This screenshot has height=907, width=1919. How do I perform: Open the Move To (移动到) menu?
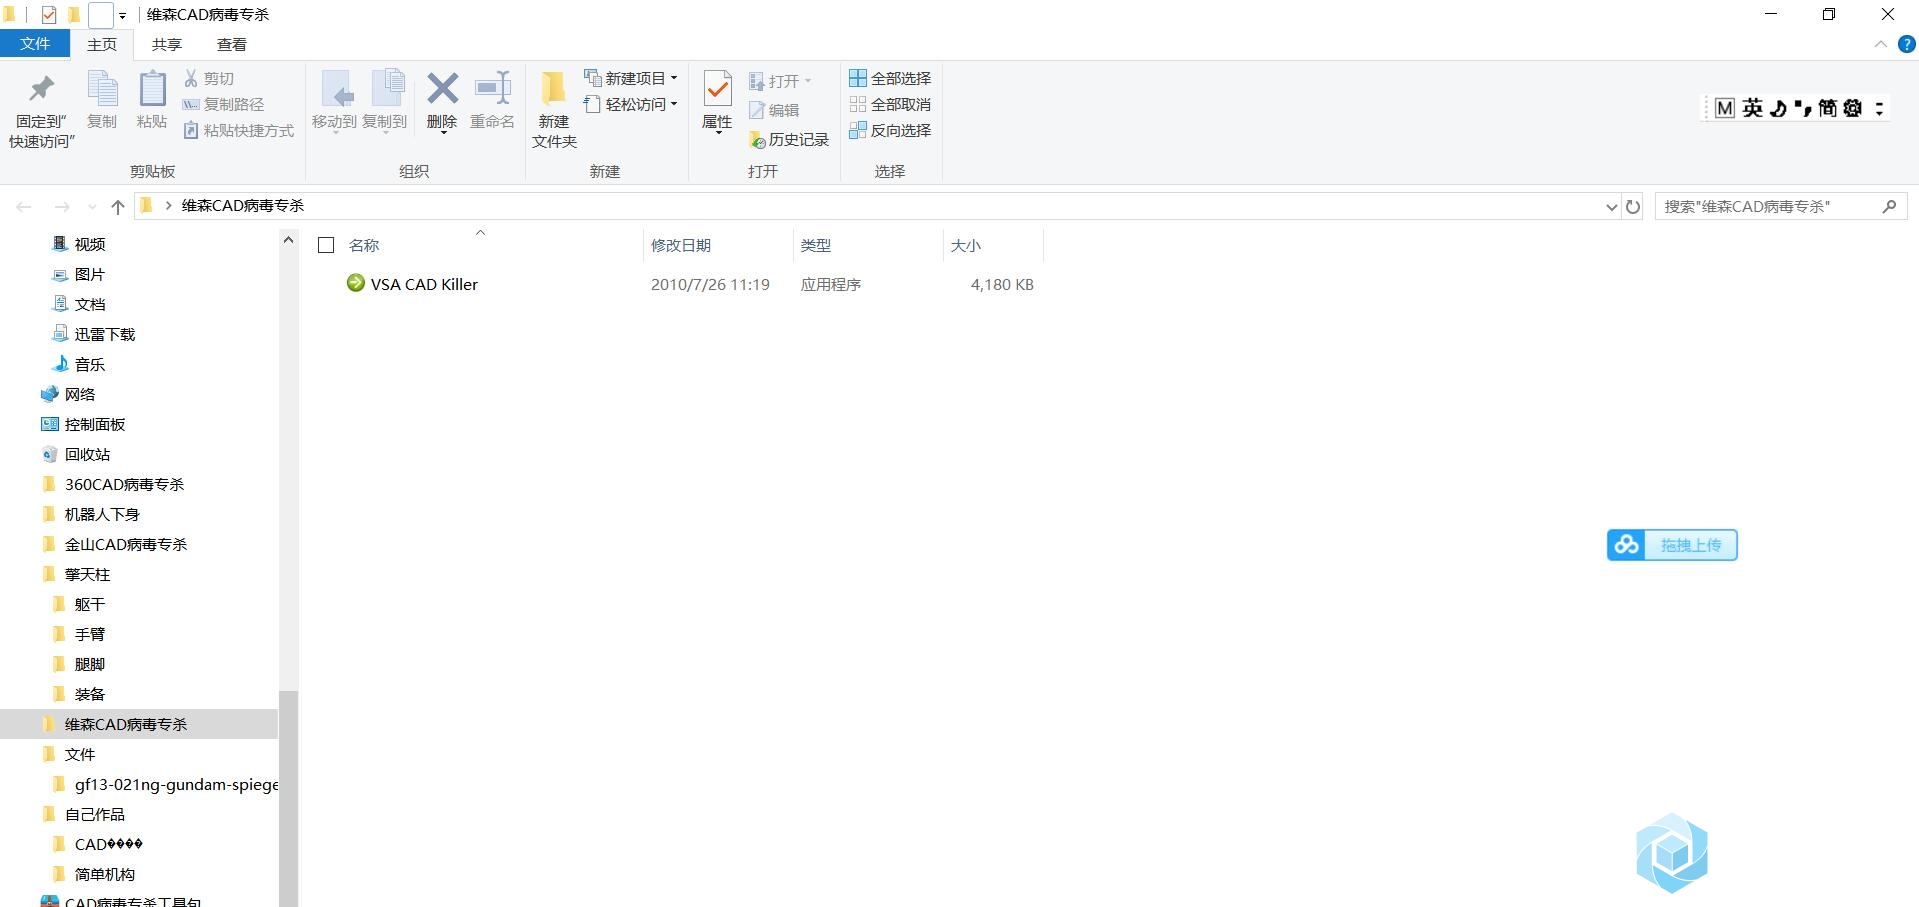click(334, 100)
